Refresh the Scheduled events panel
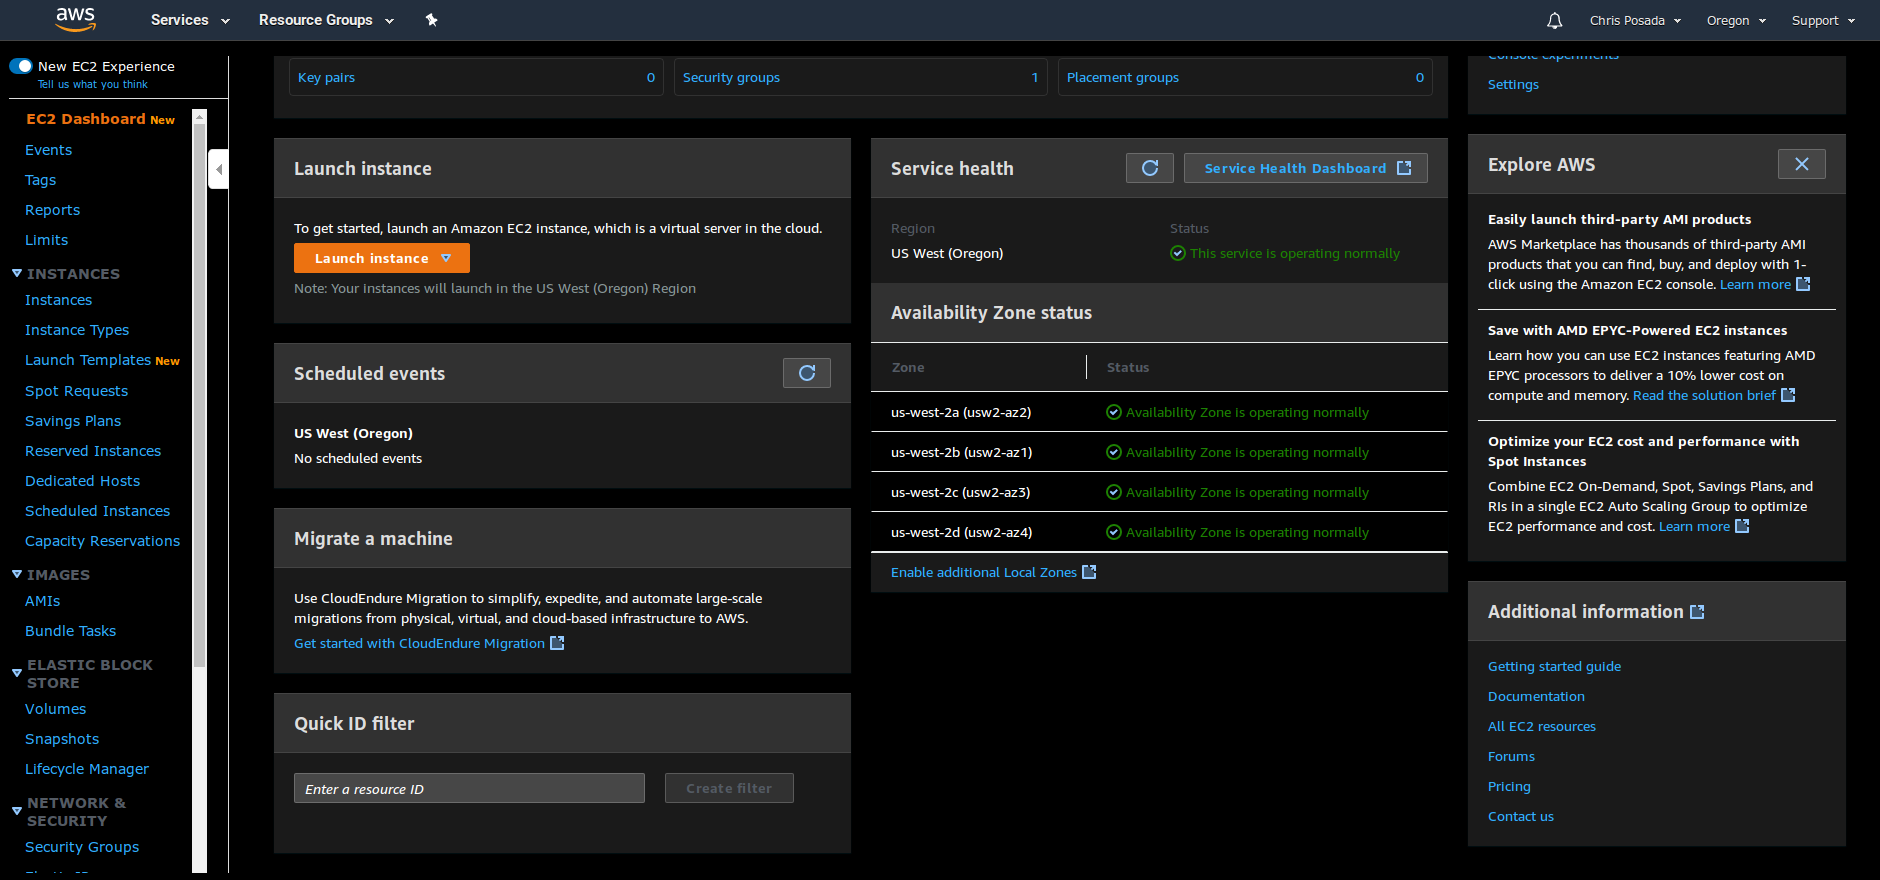Image resolution: width=1880 pixels, height=880 pixels. click(x=807, y=373)
